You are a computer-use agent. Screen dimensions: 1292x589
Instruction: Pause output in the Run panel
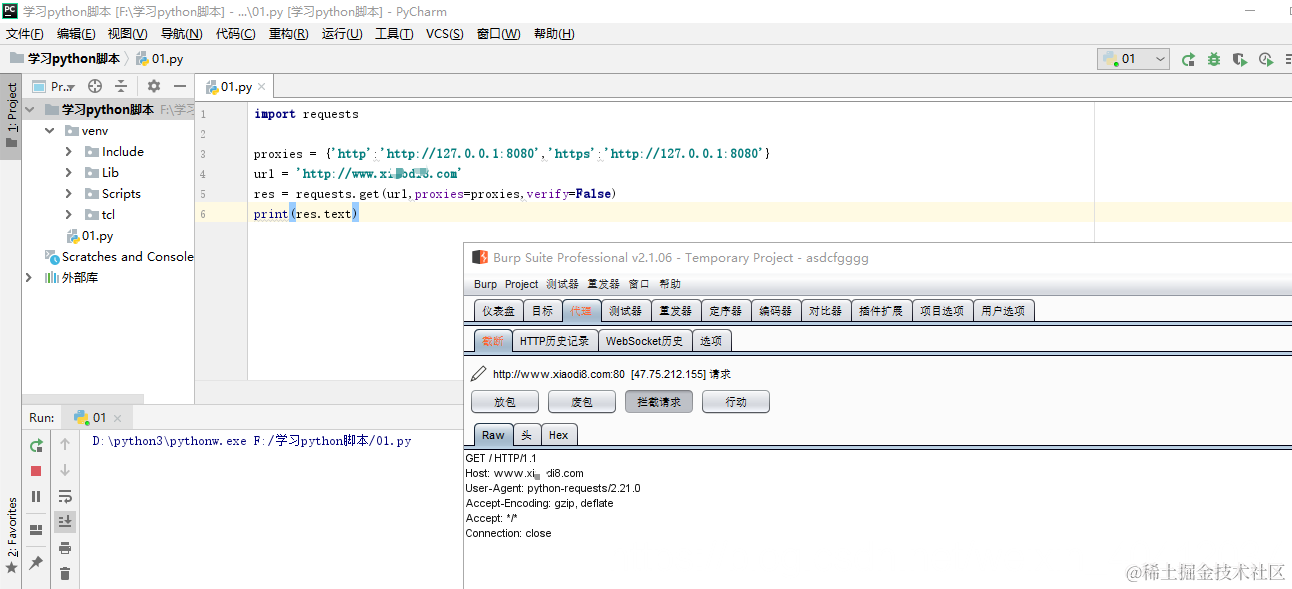pyautogui.click(x=36, y=496)
